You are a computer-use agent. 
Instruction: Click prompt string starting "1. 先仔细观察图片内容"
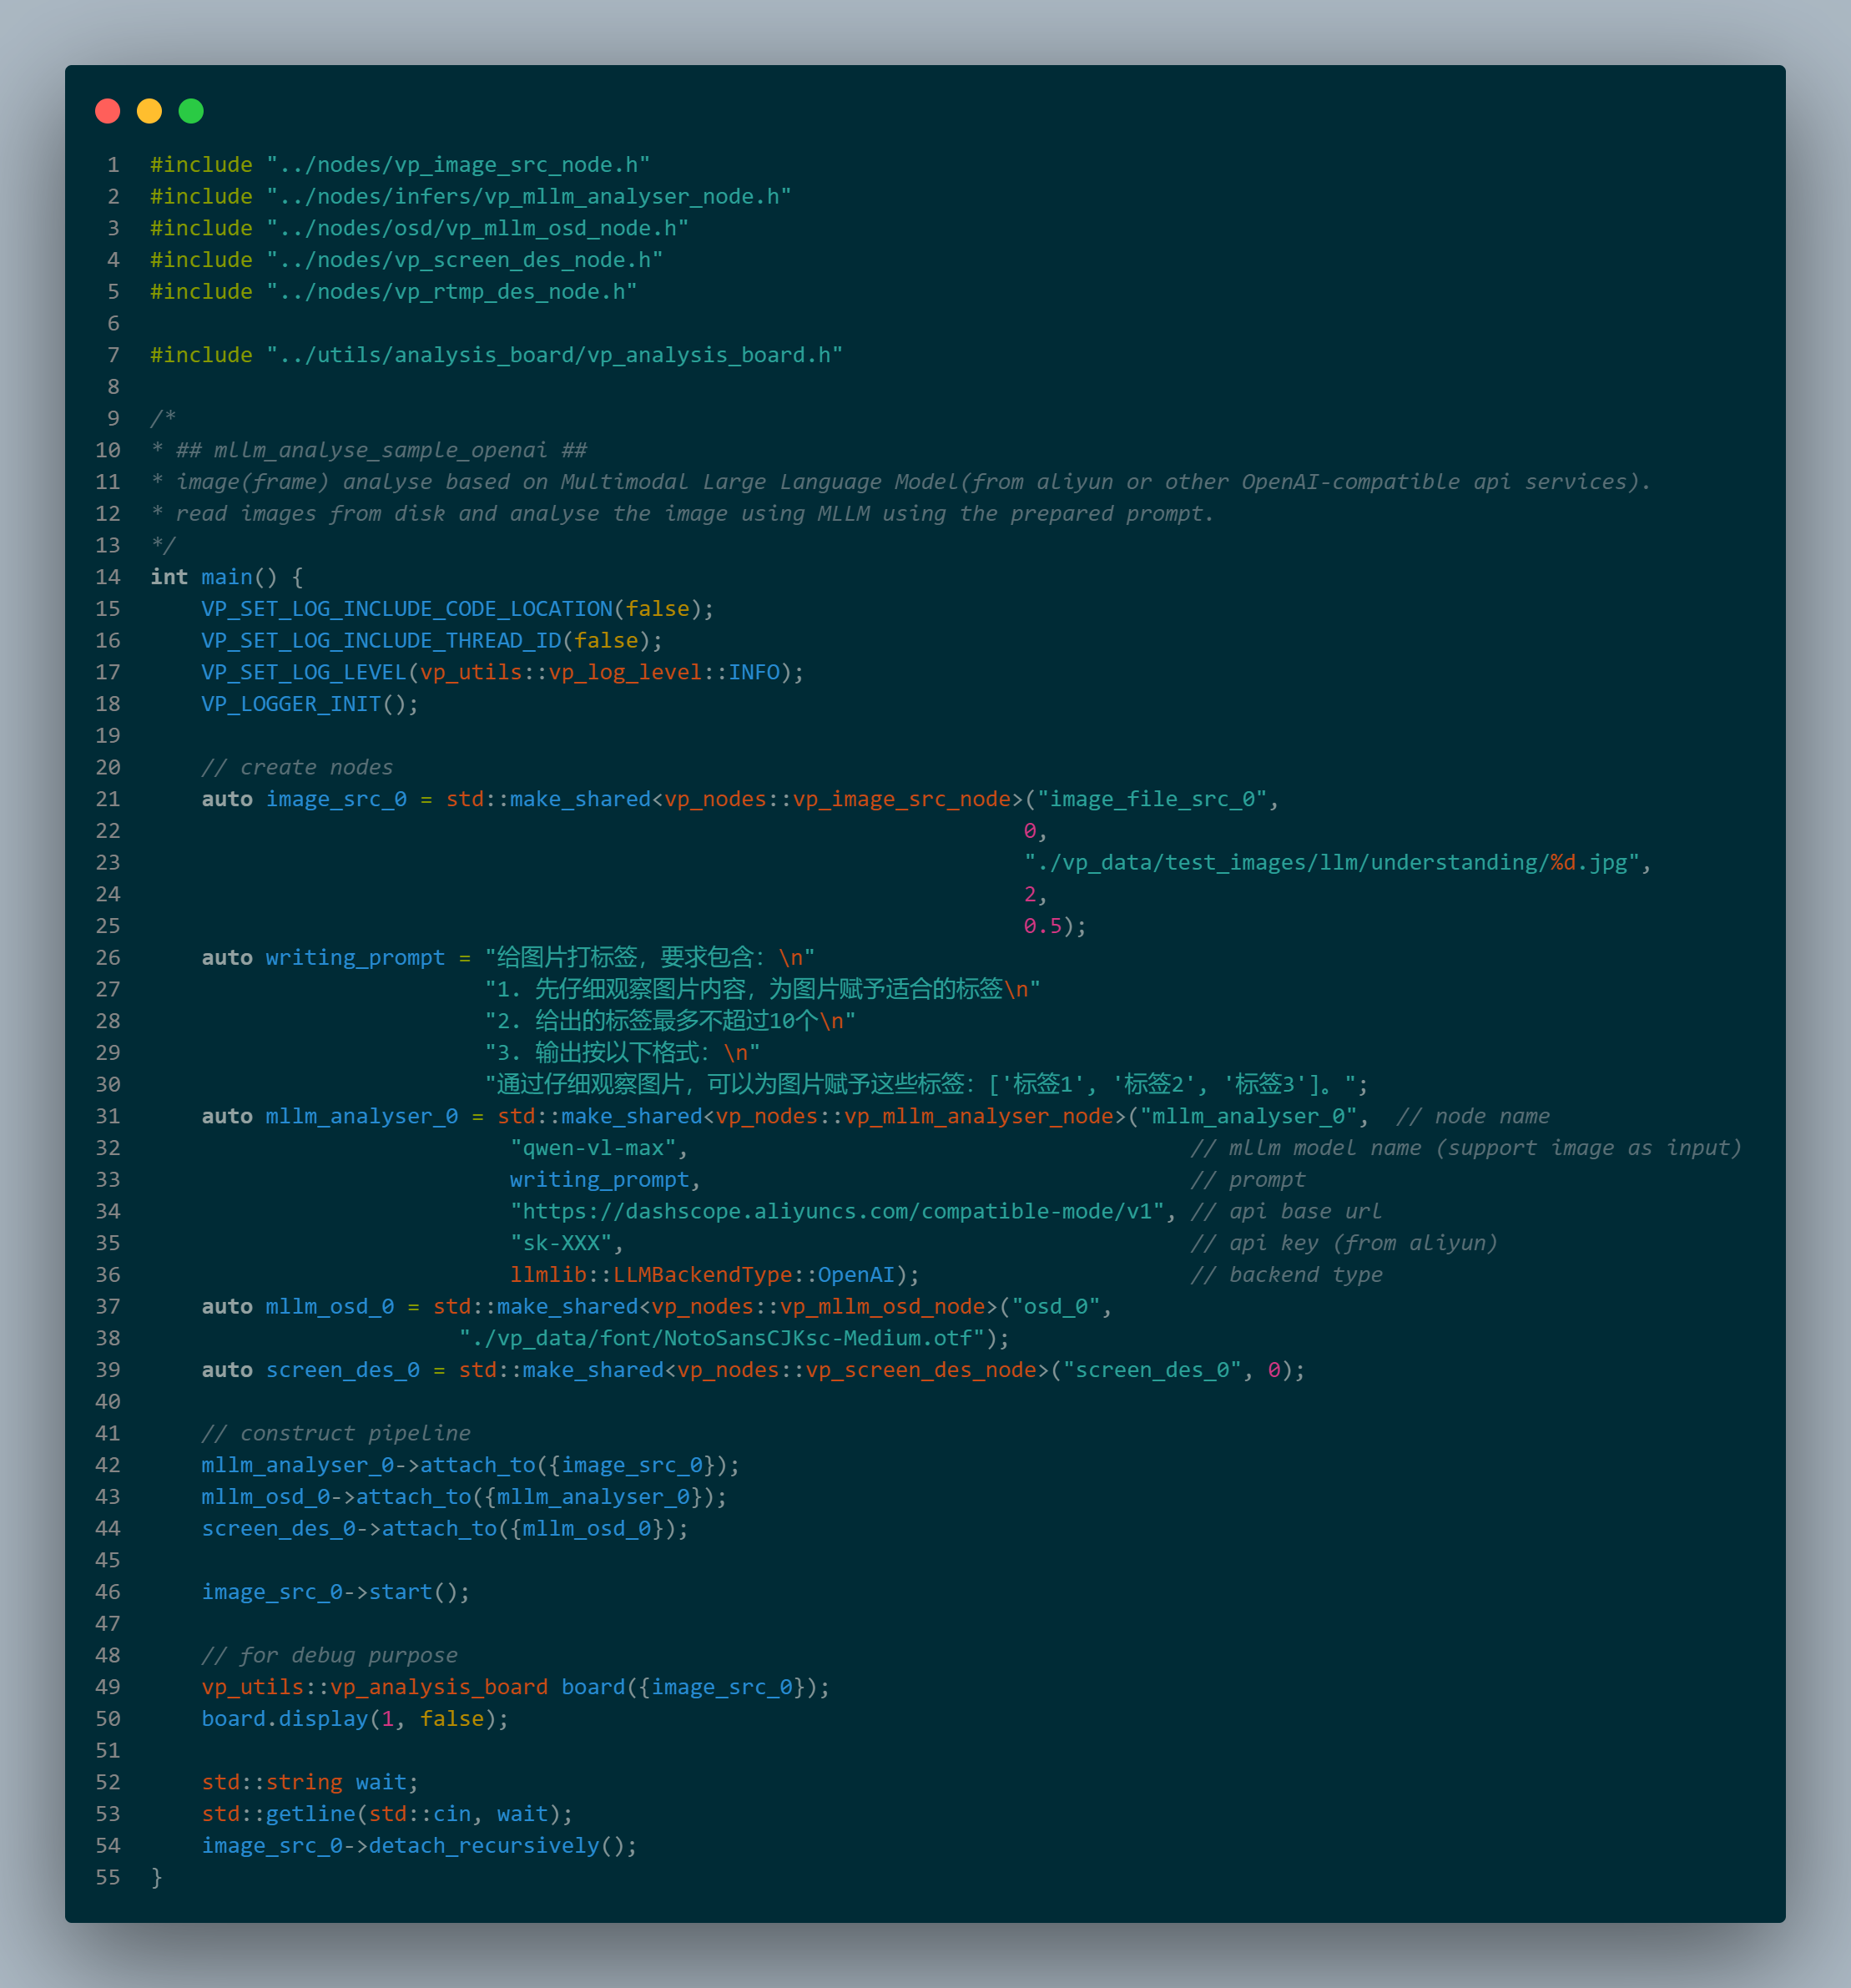(762, 989)
